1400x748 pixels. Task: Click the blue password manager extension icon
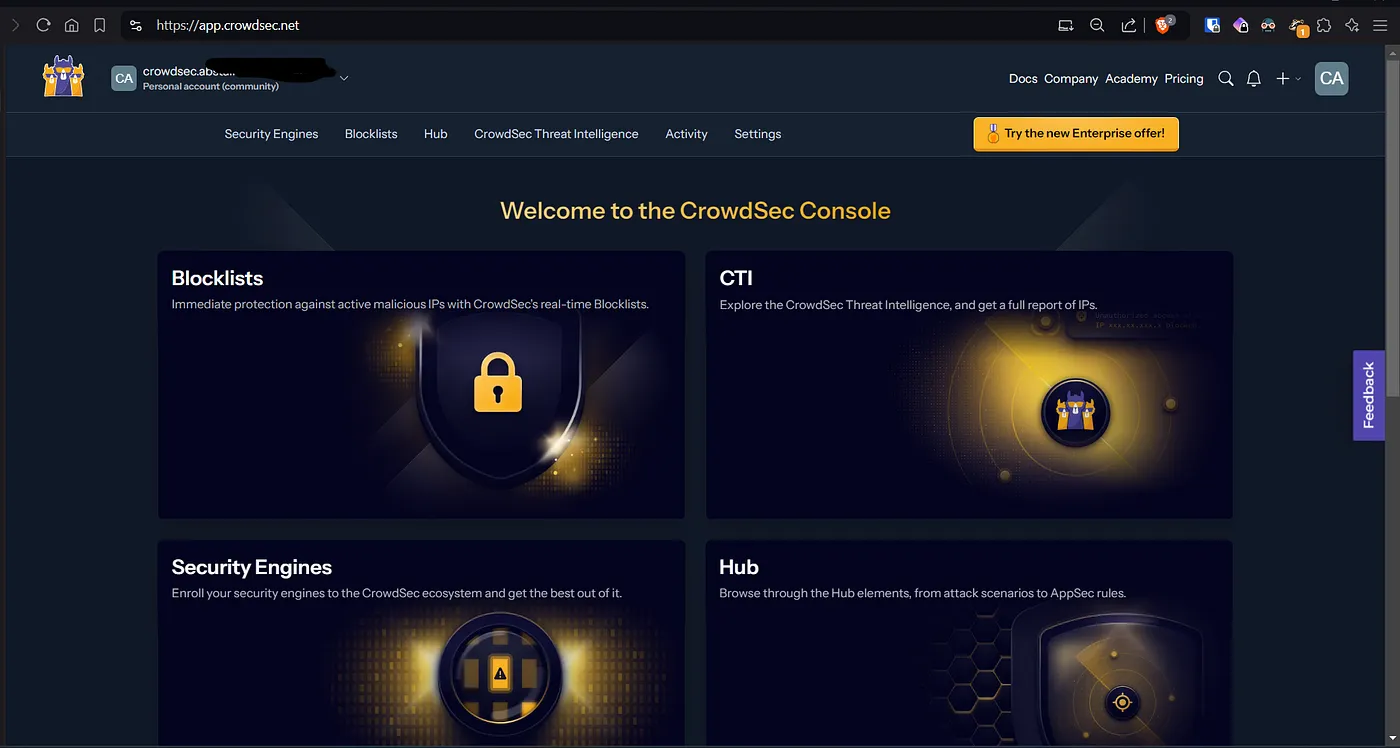click(1212, 25)
